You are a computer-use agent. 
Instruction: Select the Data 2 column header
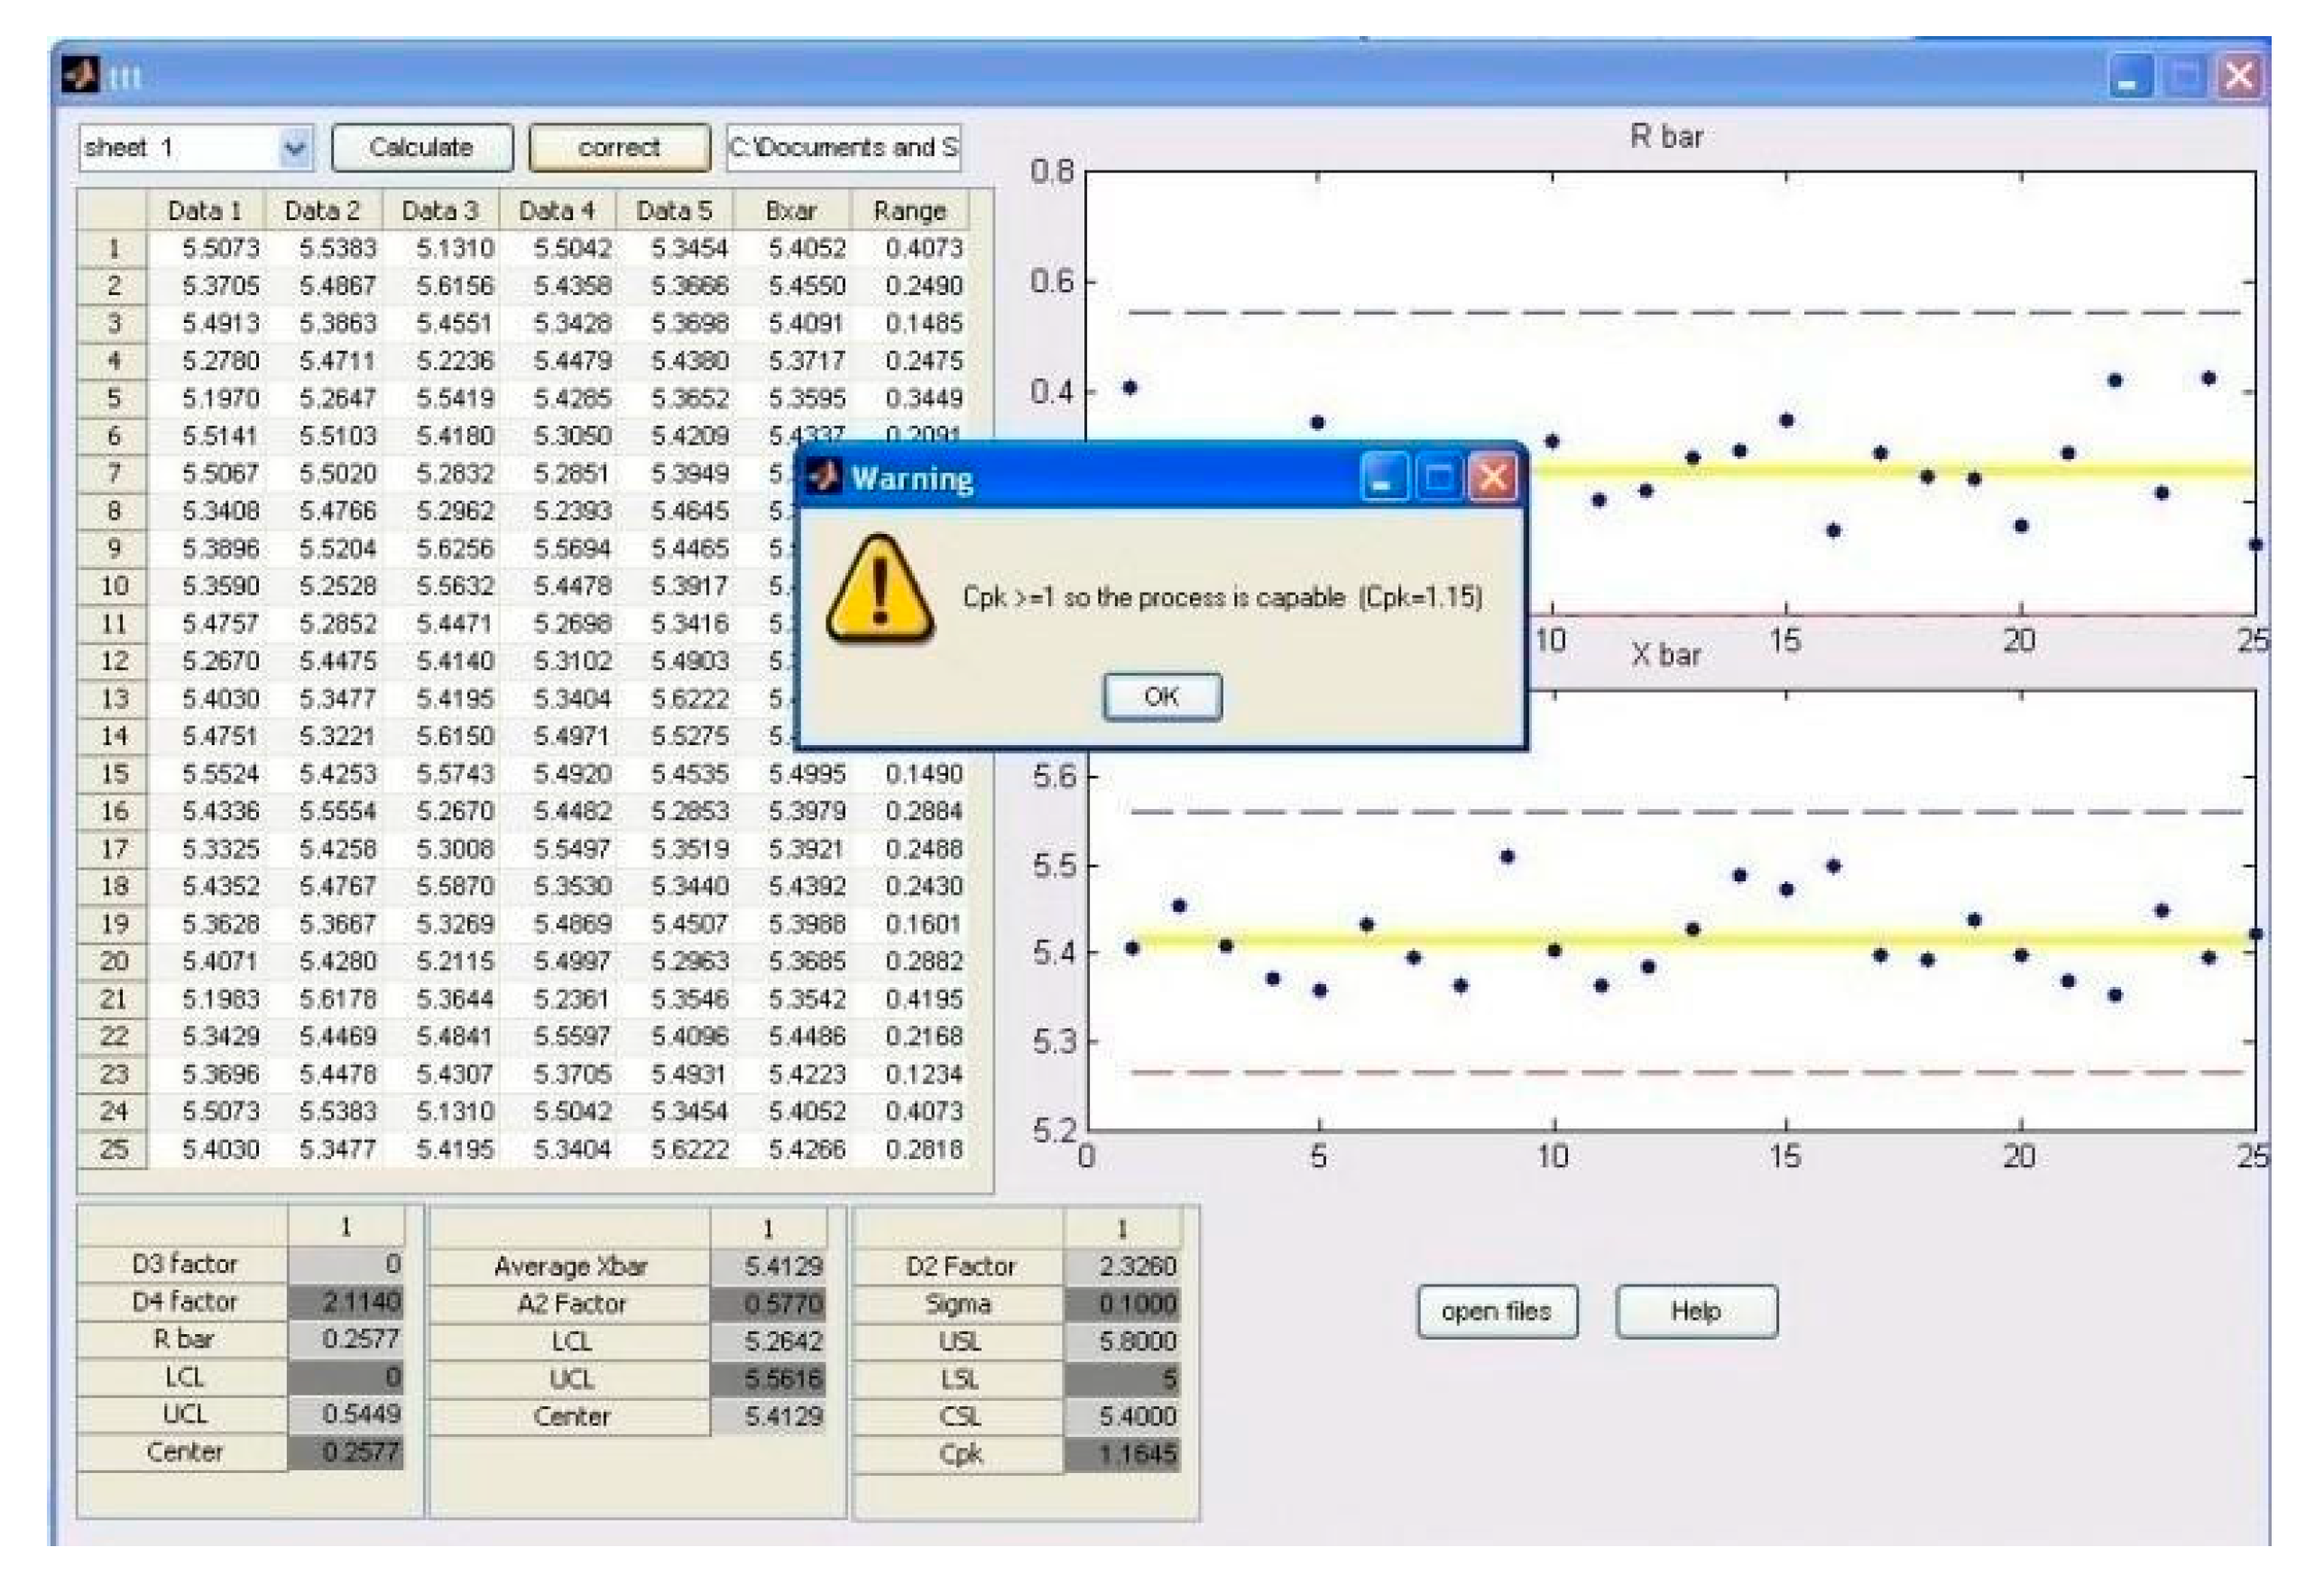322,210
